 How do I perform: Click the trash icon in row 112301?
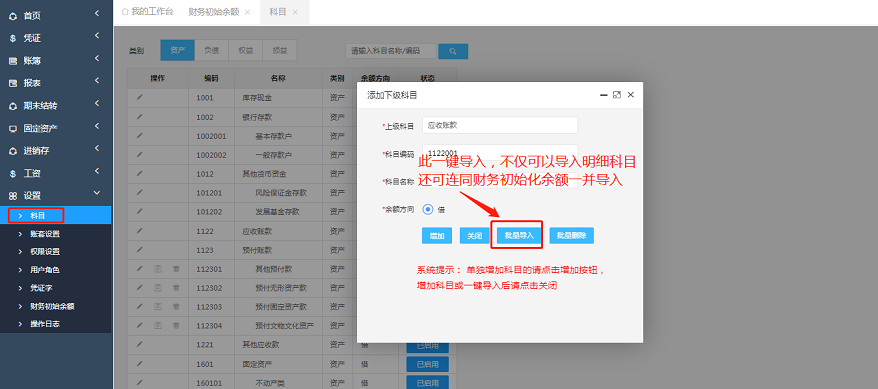click(x=176, y=269)
